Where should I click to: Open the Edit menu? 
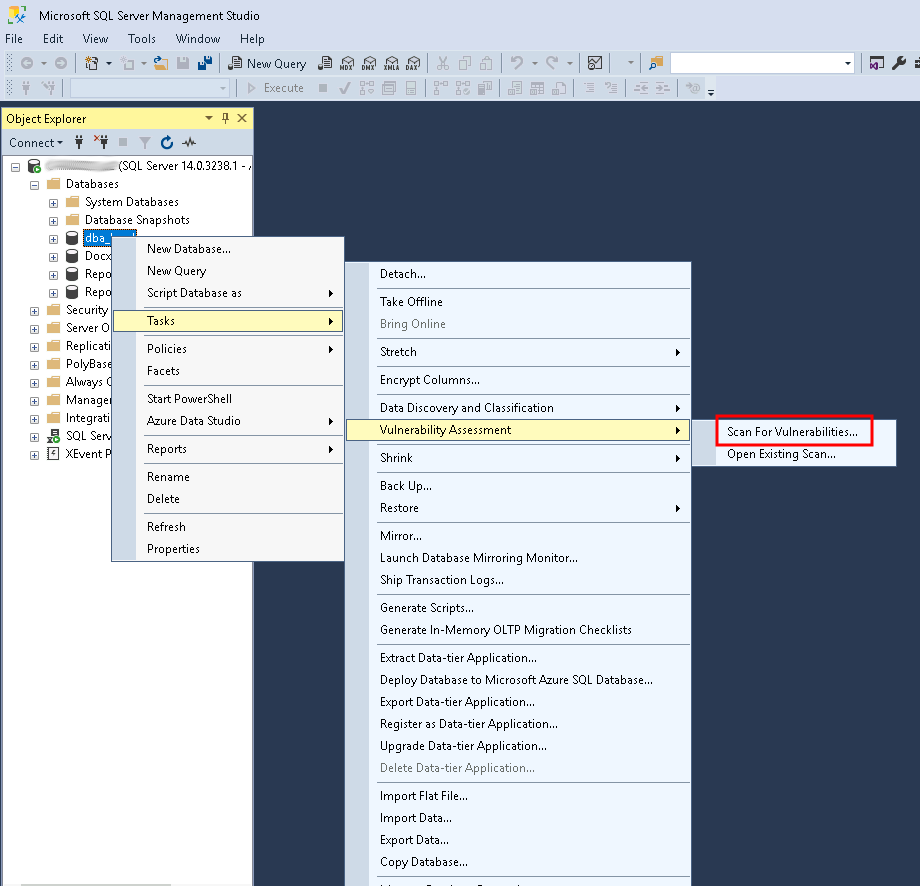click(53, 39)
